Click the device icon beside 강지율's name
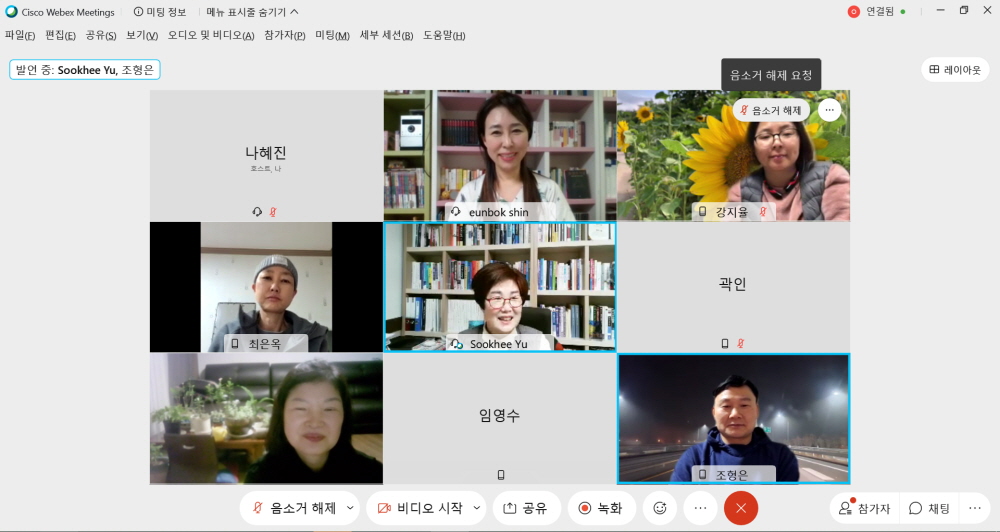The image size is (1000, 532). click(702, 212)
